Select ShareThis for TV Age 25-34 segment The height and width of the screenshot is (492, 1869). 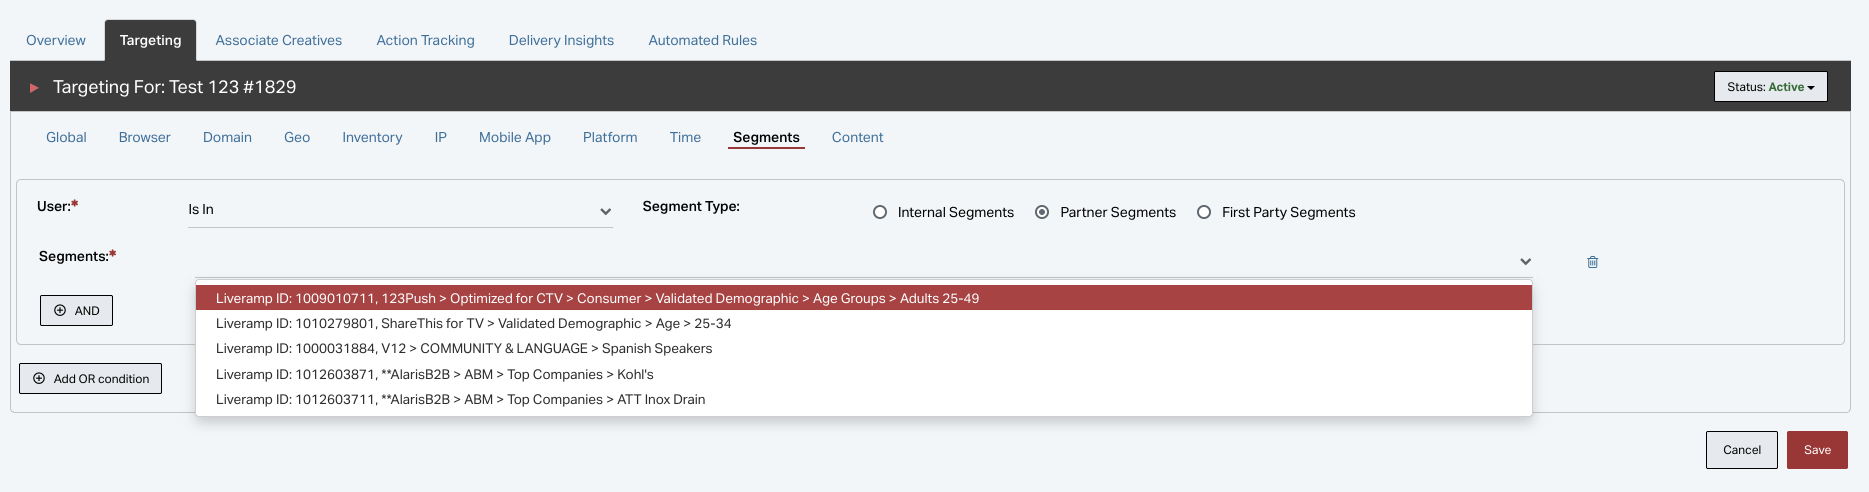click(864, 324)
